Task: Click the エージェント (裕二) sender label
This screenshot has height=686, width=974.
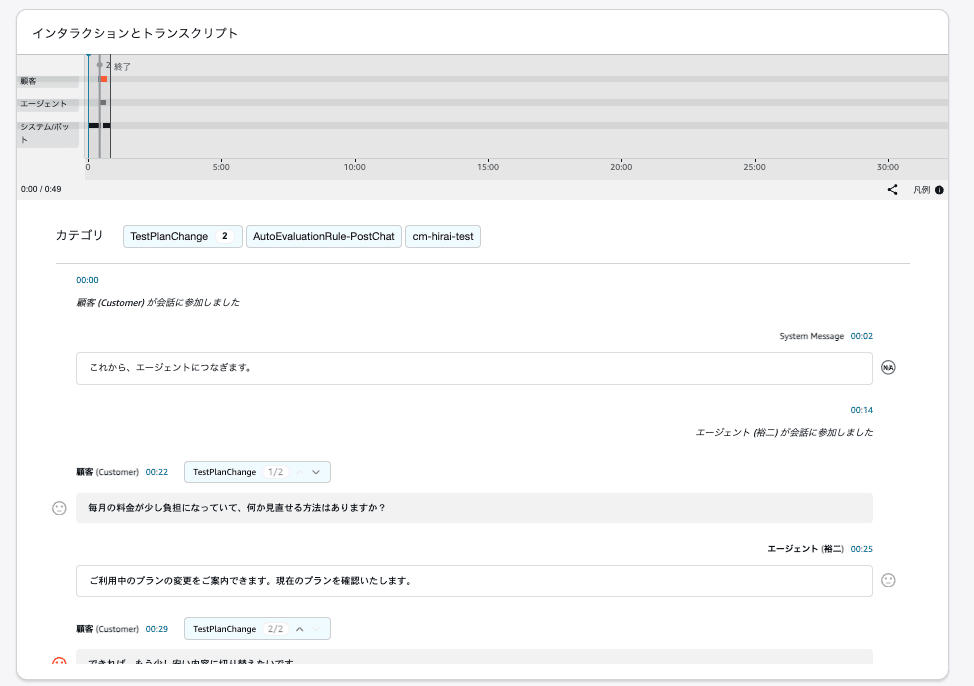Action: pyautogui.click(x=805, y=549)
